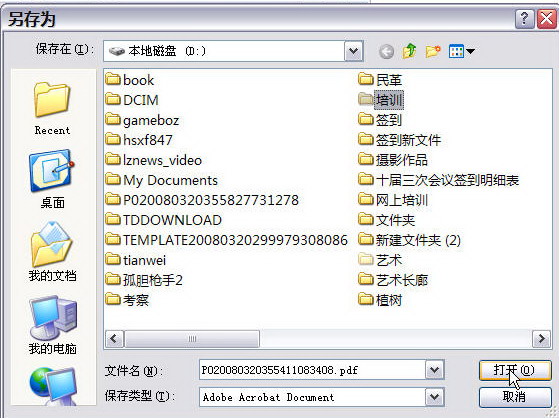Click the 文件名 text field

pos(312,369)
